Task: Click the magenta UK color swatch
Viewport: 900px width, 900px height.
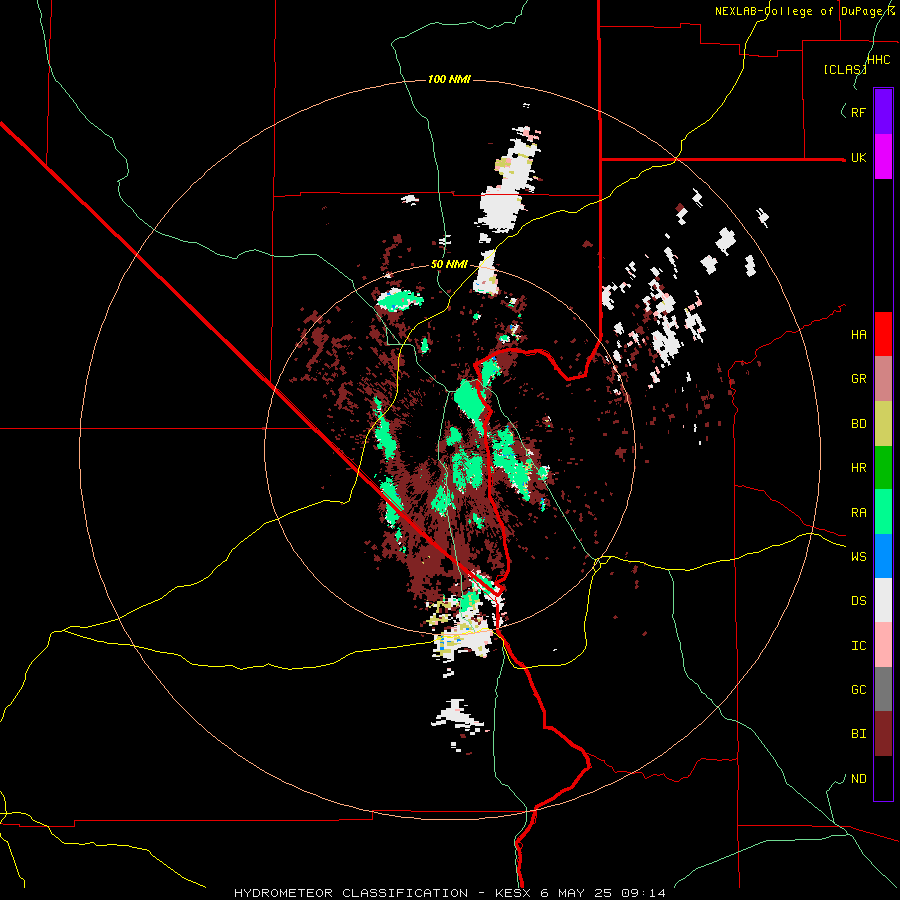Action: pos(883,157)
